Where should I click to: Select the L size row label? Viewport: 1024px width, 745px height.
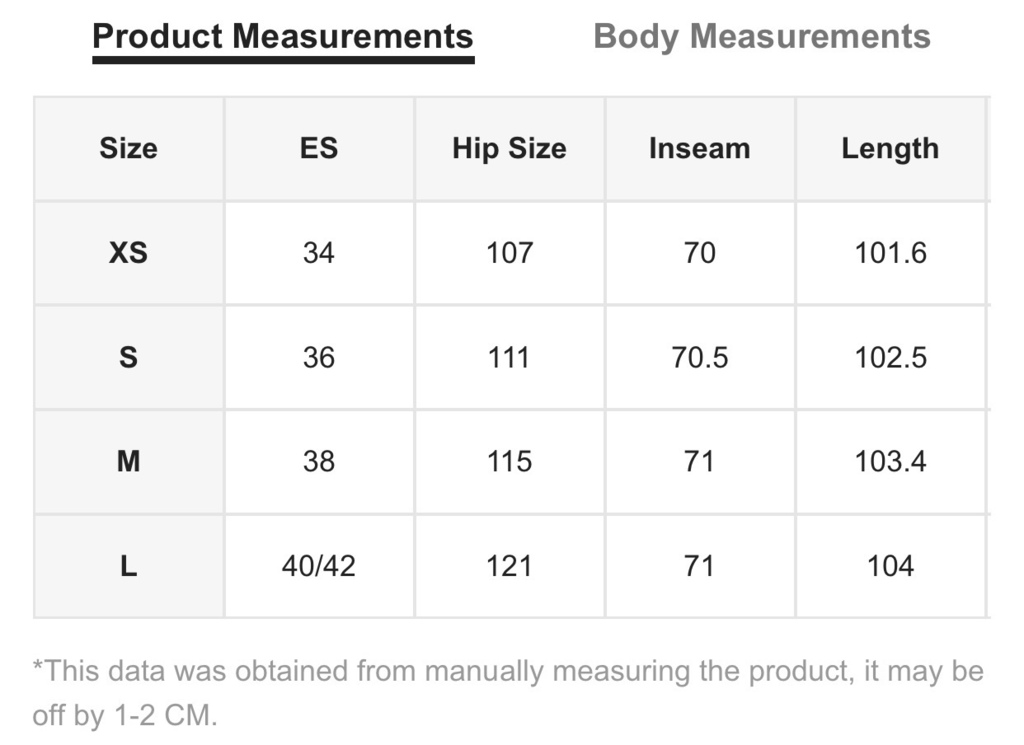129,565
